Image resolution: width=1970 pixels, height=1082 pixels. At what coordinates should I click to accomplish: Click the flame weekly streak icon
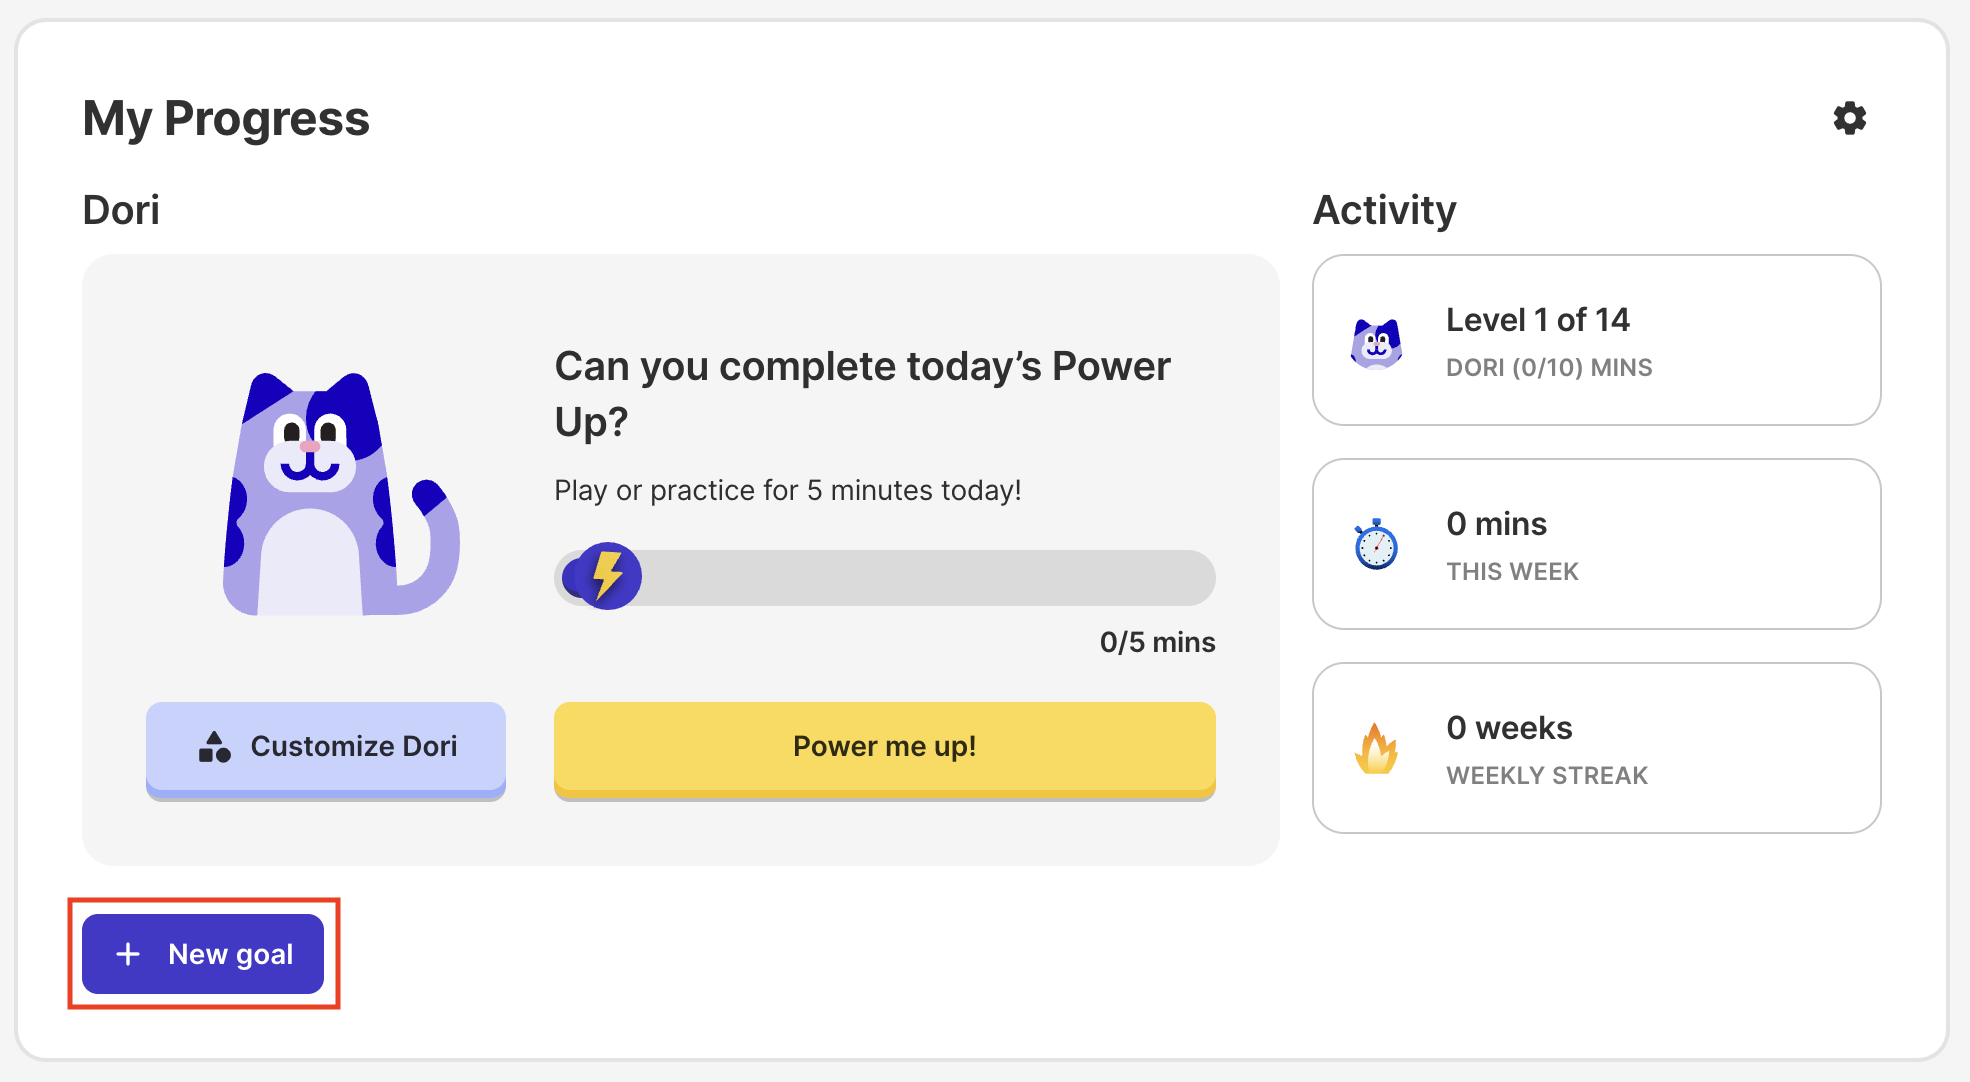pyautogui.click(x=1376, y=749)
